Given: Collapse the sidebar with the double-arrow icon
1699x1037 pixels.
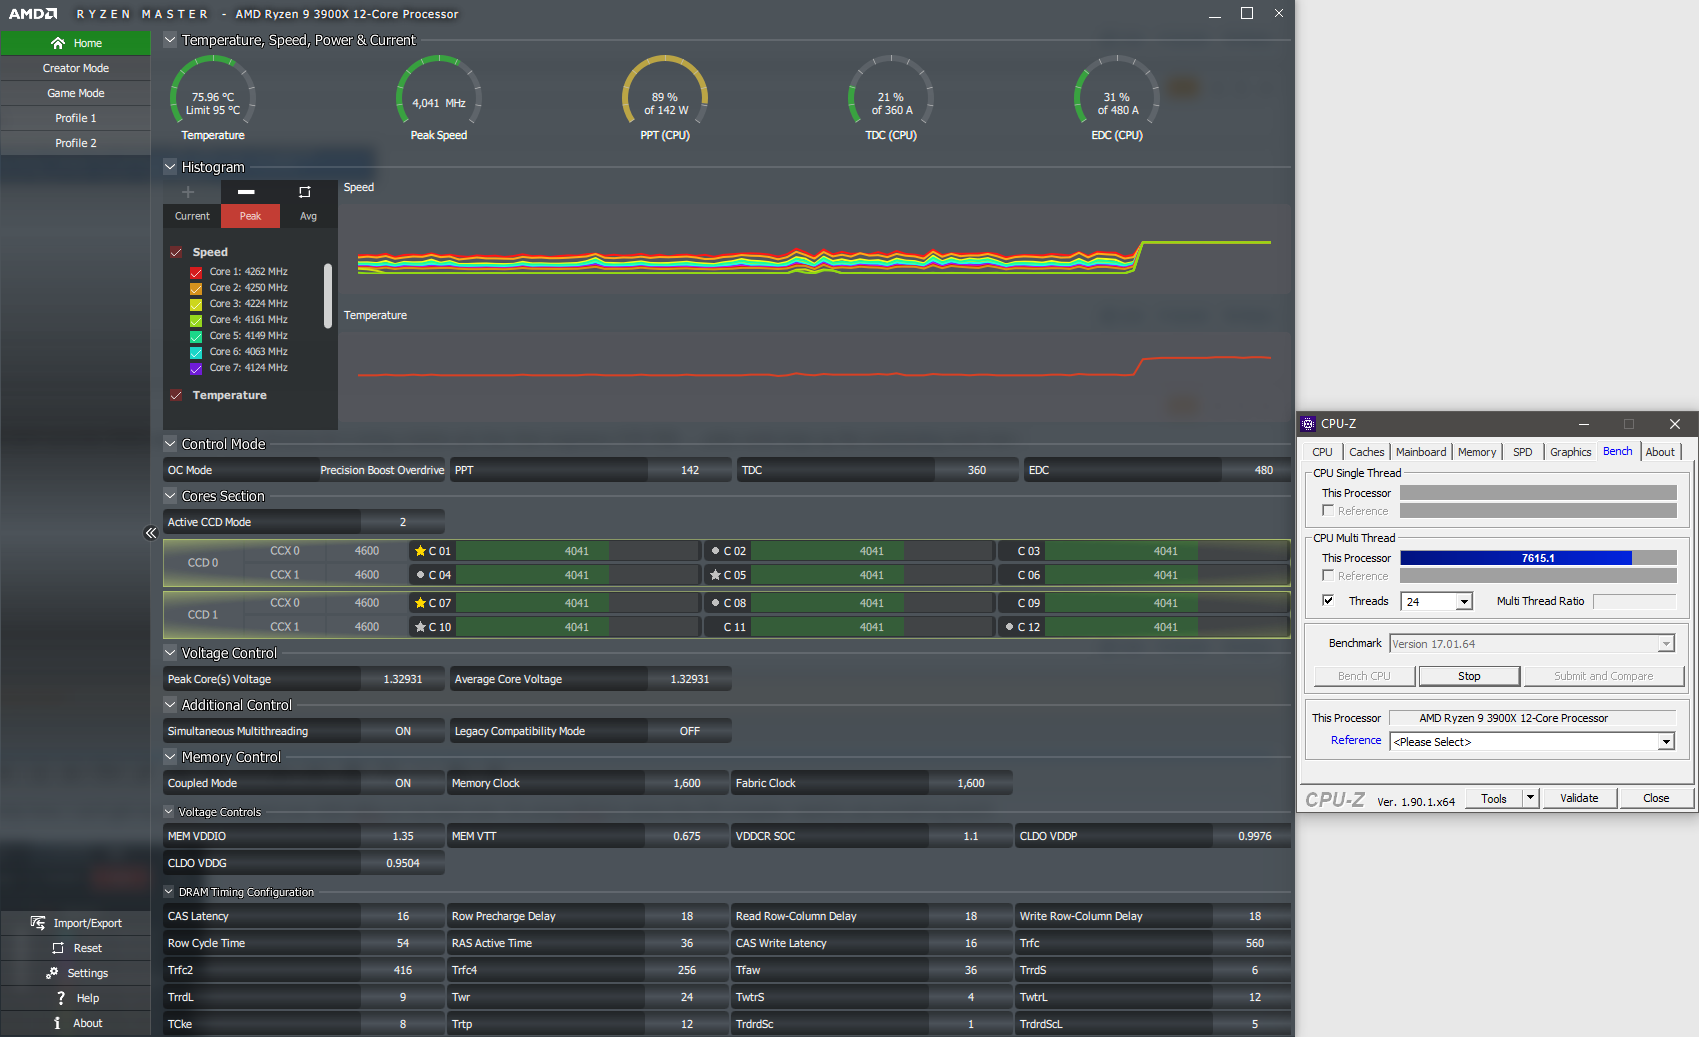Looking at the screenshot, I should point(151,533).
